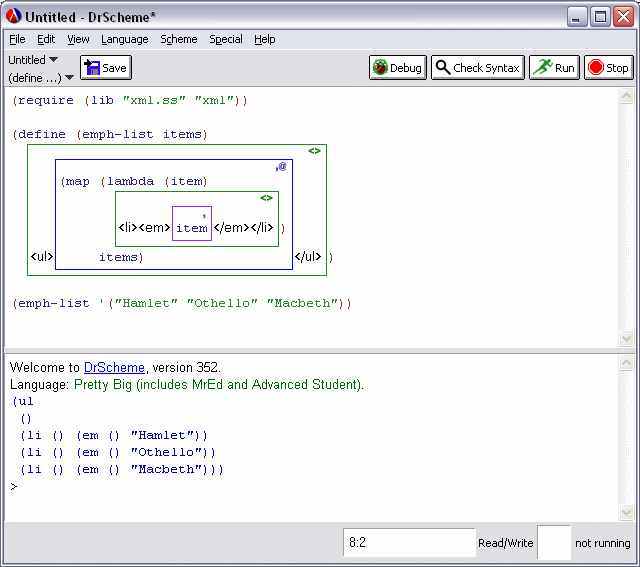Click 'emph-list' in the define line
This screenshot has width=640, height=567.
pyautogui.click(x=118, y=134)
